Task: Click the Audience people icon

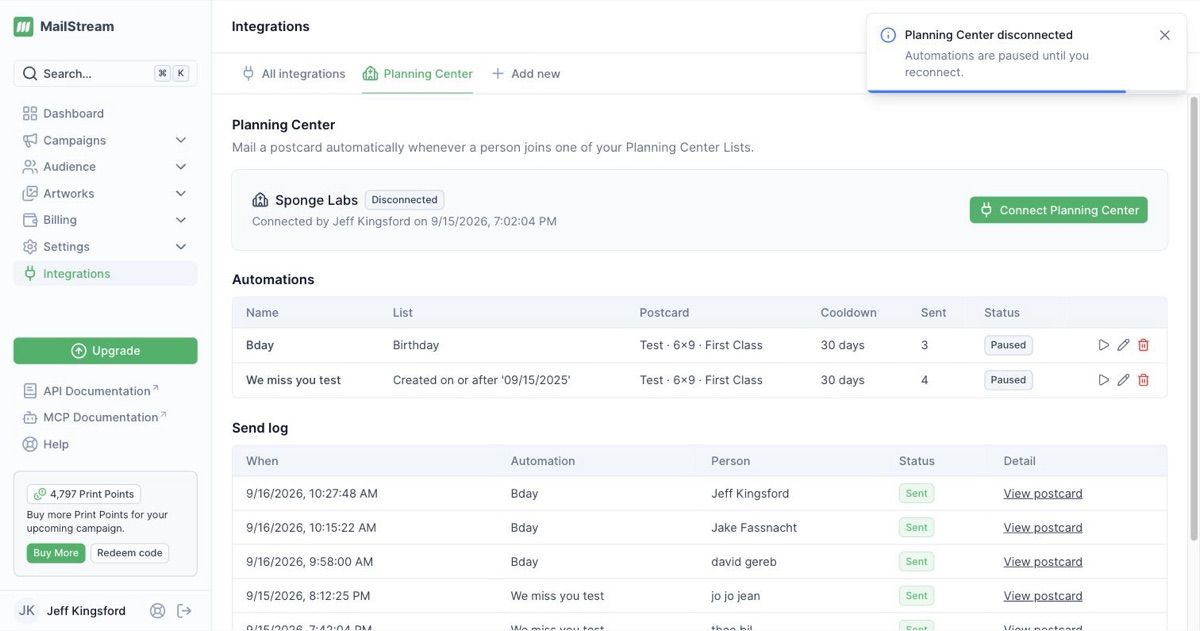Action: 30,167
